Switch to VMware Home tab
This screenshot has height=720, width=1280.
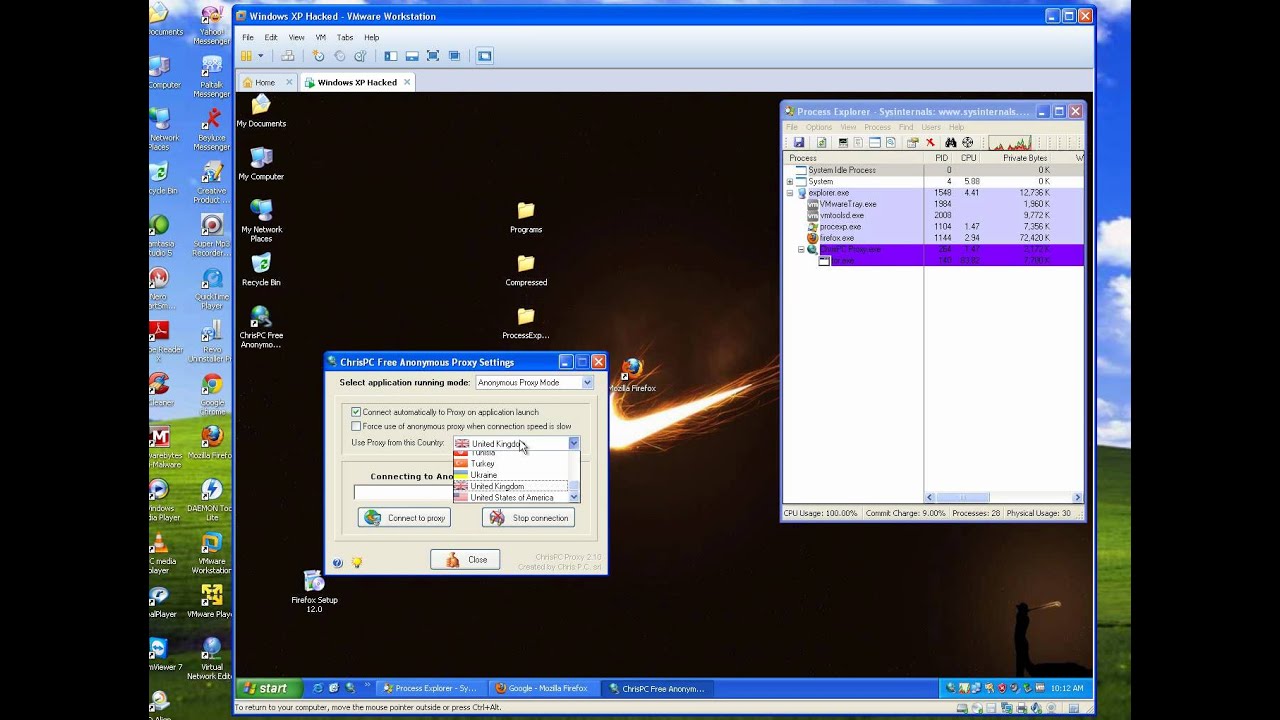[264, 82]
